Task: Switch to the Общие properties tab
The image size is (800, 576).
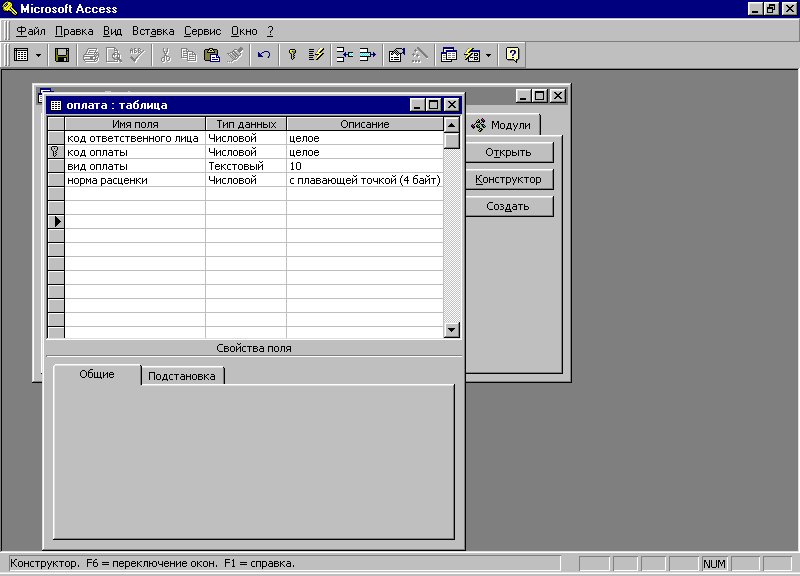Action: (96, 374)
